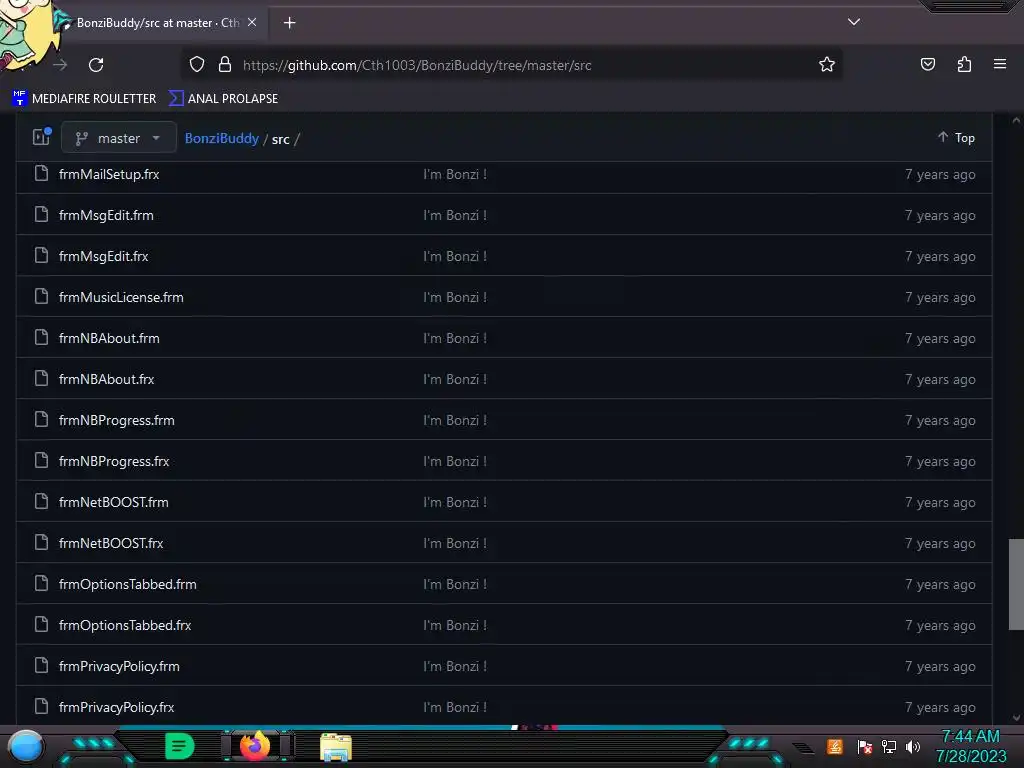
Task: Open Action Center flag tray icon
Action: (865, 747)
